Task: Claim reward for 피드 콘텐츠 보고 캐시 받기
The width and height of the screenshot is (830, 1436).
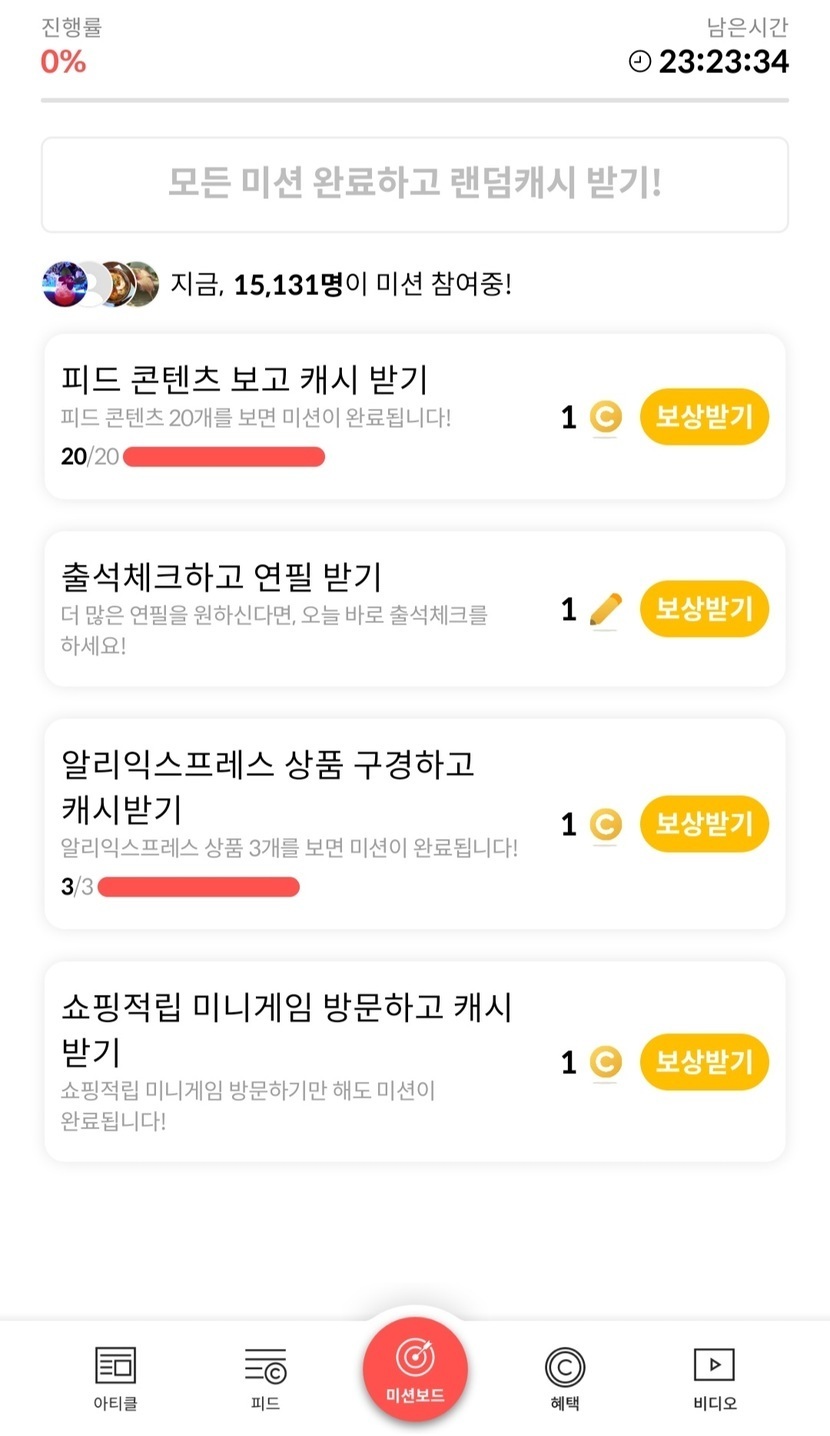Action: point(704,417)
